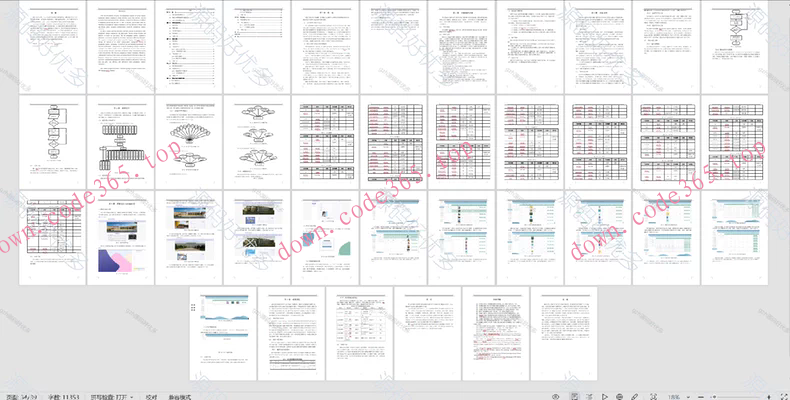Select the page with three stacked ER diagrams
Viewport: 790px width, 400px height.
coord(257,142)
